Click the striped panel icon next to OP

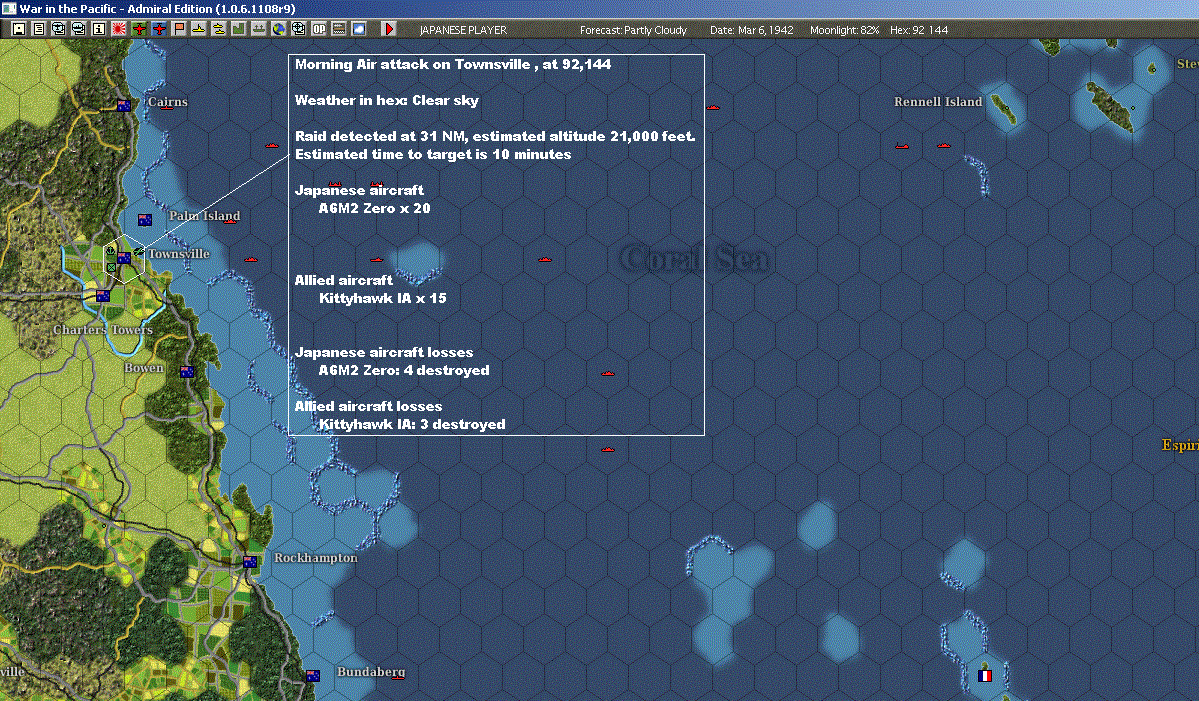pyautogui.click(x=338, y=29)
